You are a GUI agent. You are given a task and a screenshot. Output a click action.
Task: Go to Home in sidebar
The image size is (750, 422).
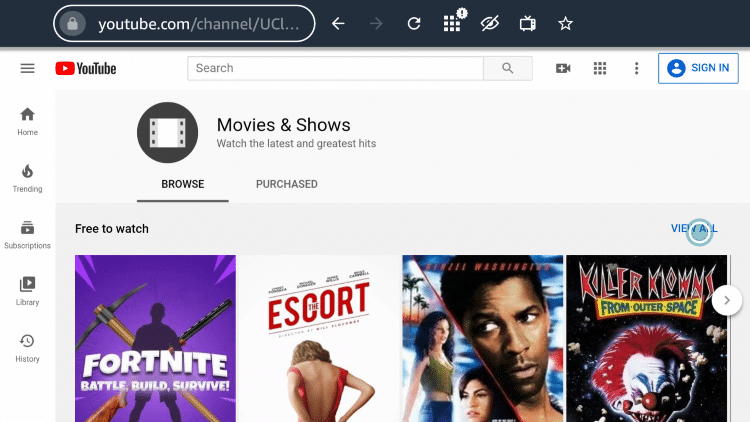point(27,122)
